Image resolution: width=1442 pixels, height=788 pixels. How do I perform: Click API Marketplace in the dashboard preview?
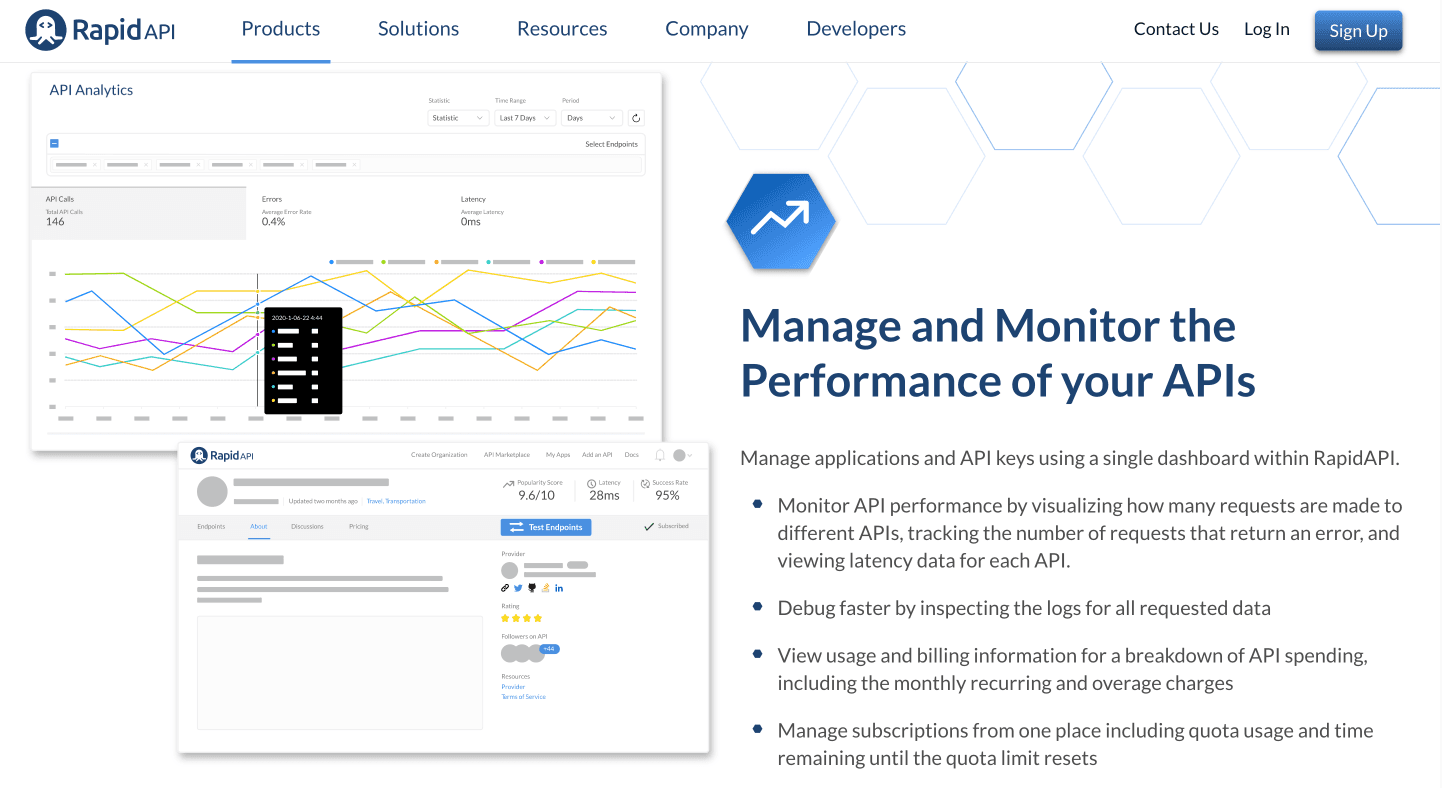[507, 455]
